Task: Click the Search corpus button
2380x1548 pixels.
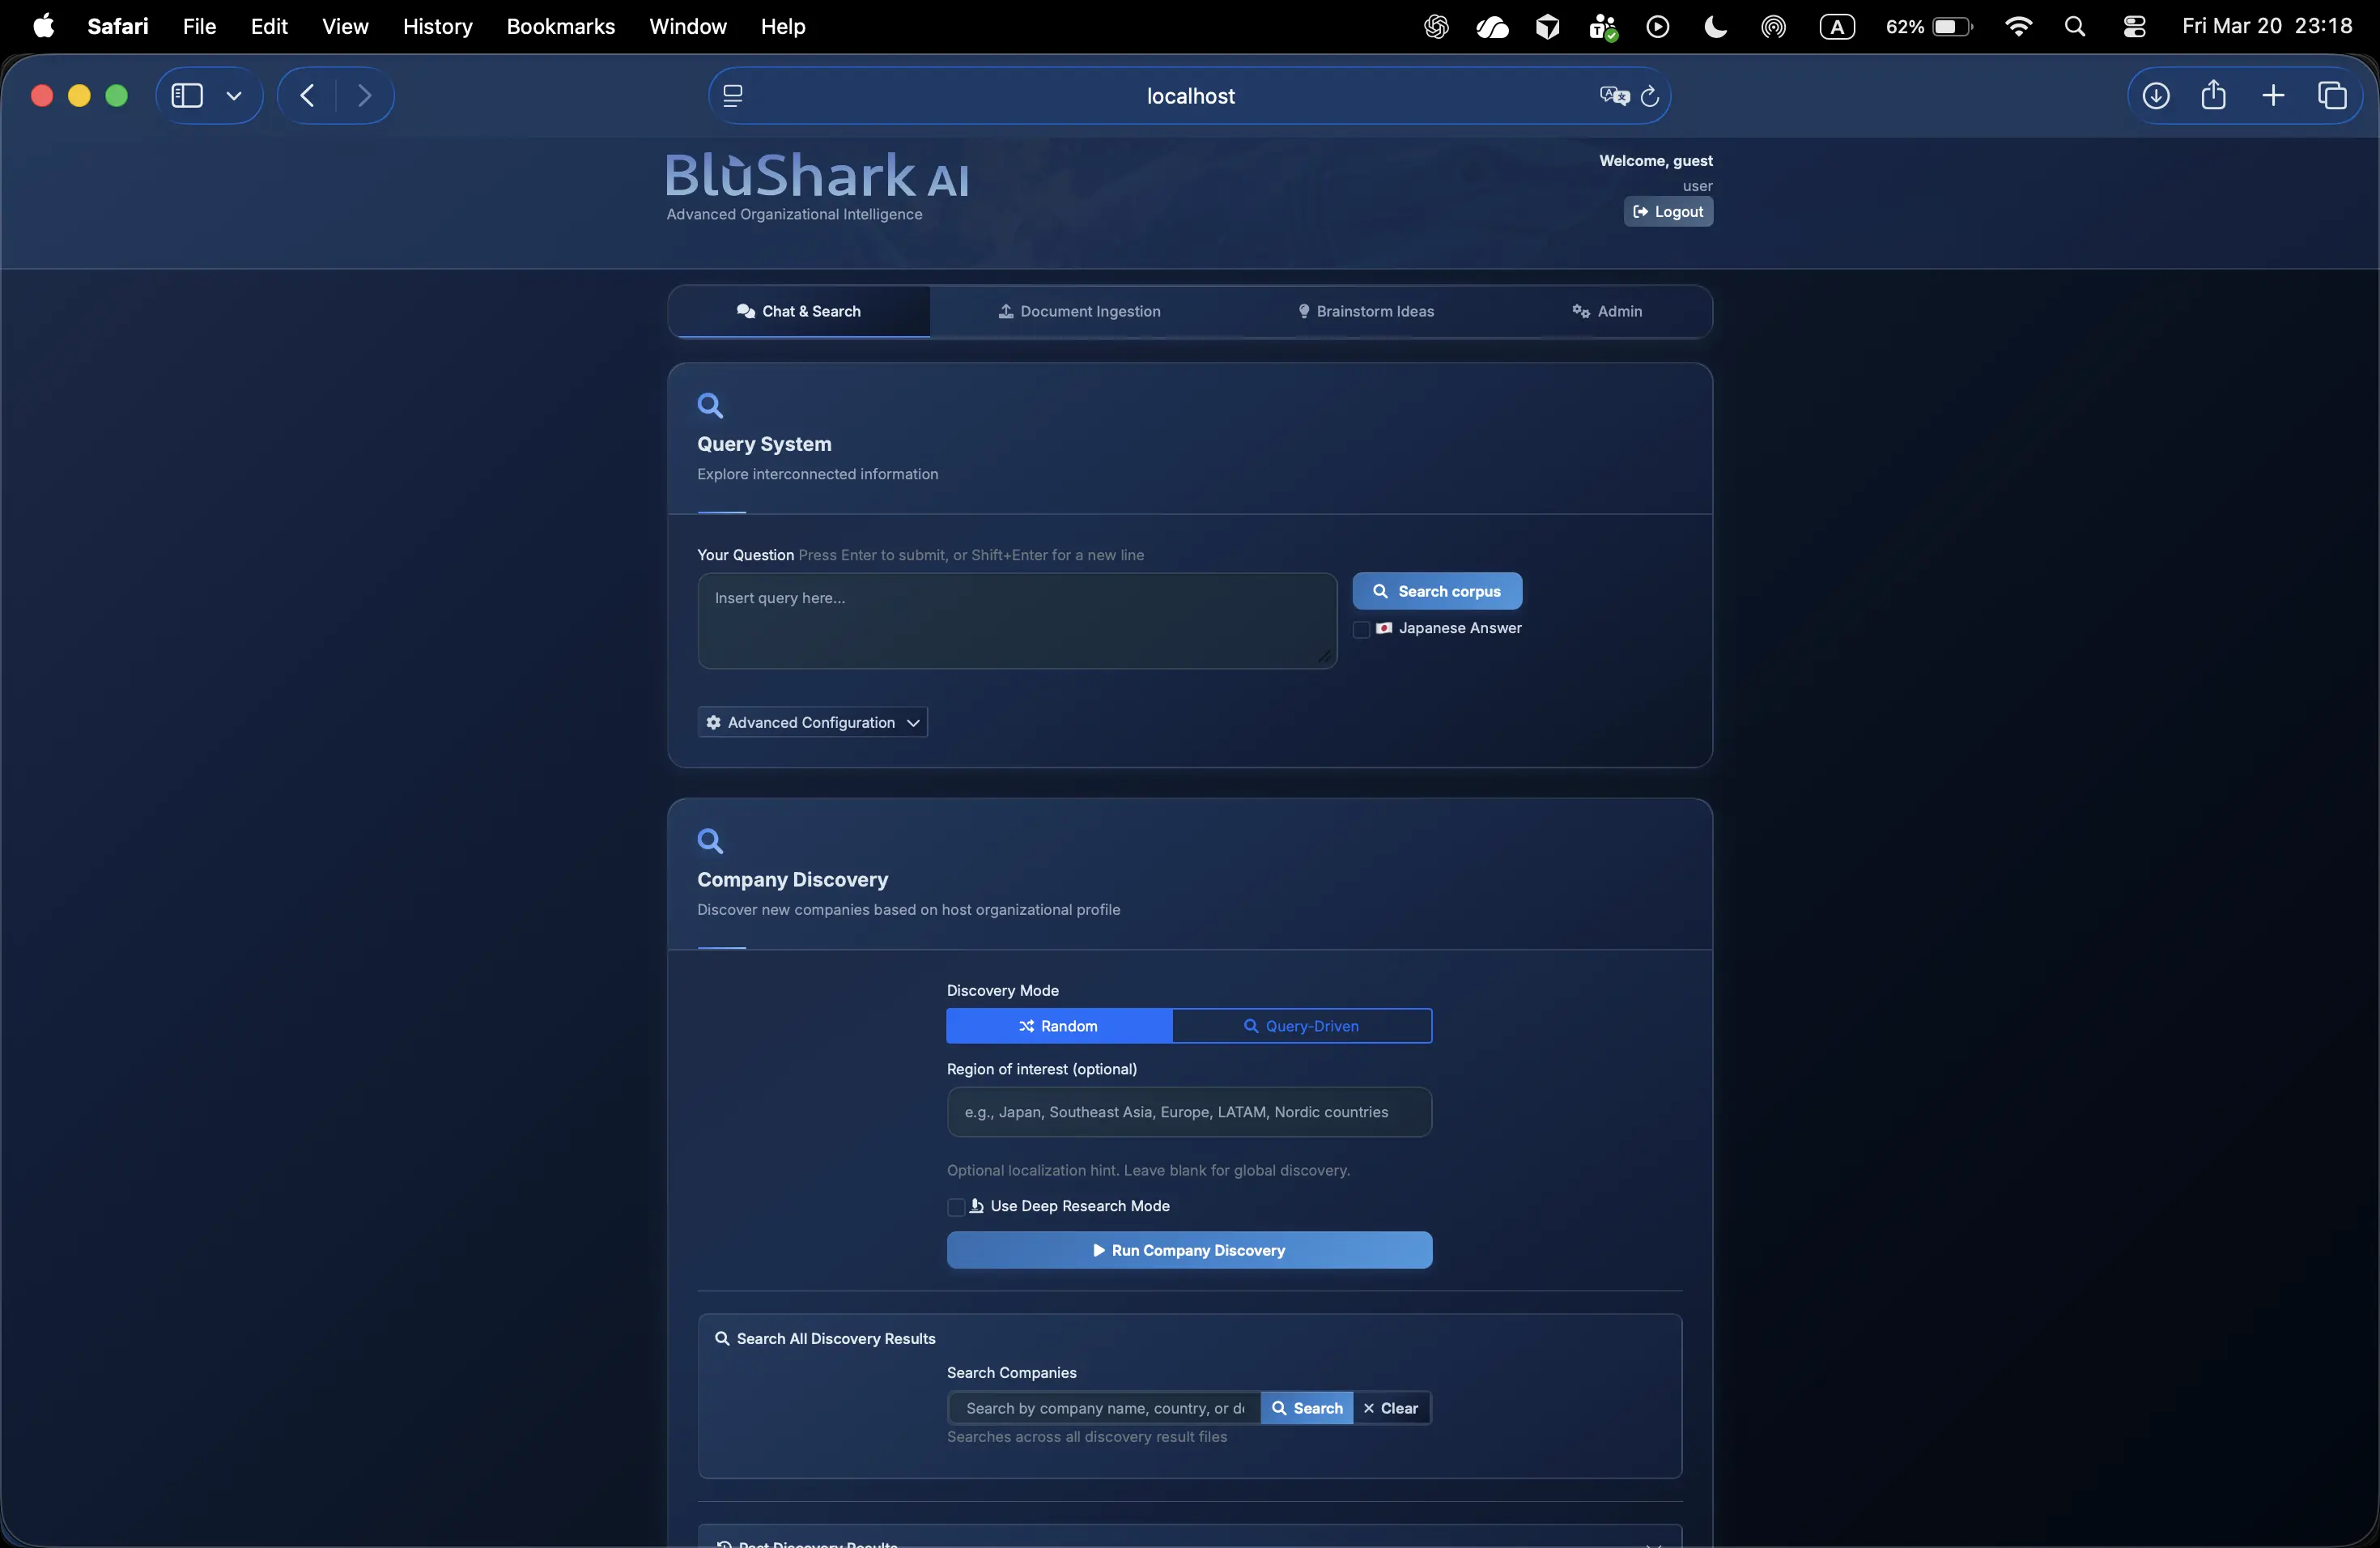Action: pyautogui.click(x=1437, y=591)
